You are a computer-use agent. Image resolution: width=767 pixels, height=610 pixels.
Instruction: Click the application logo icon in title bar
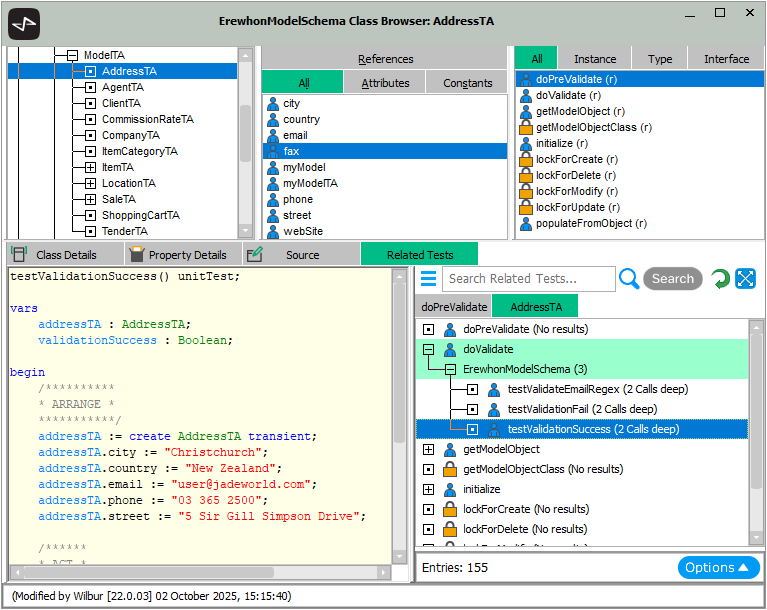24,23
